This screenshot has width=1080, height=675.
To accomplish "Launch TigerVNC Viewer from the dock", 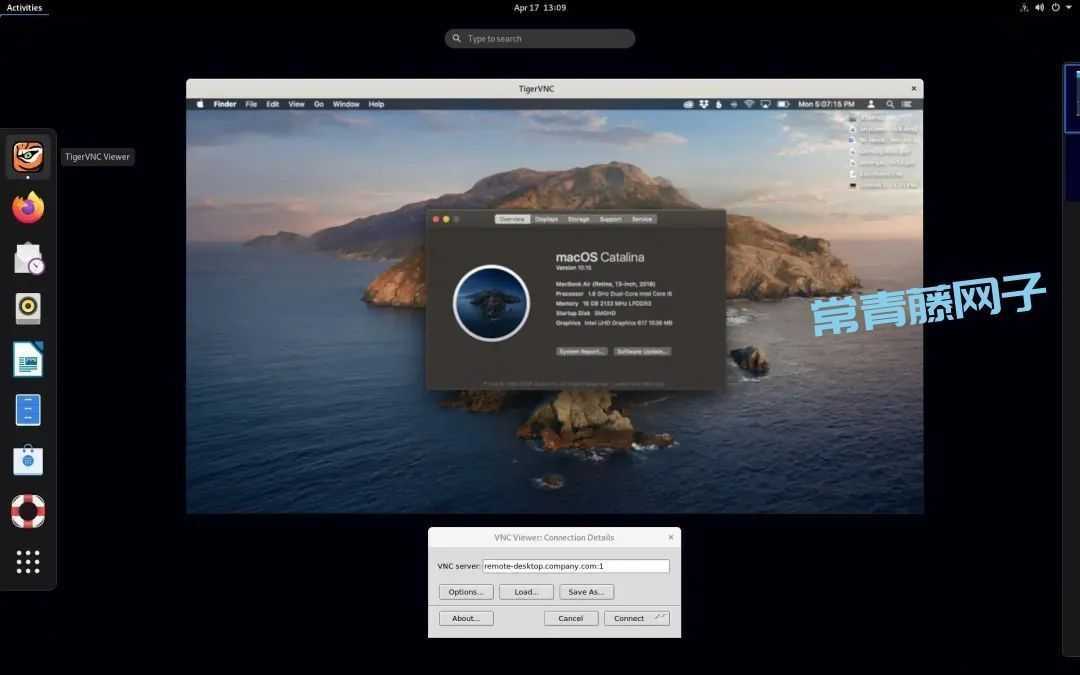I will (28, 156).
